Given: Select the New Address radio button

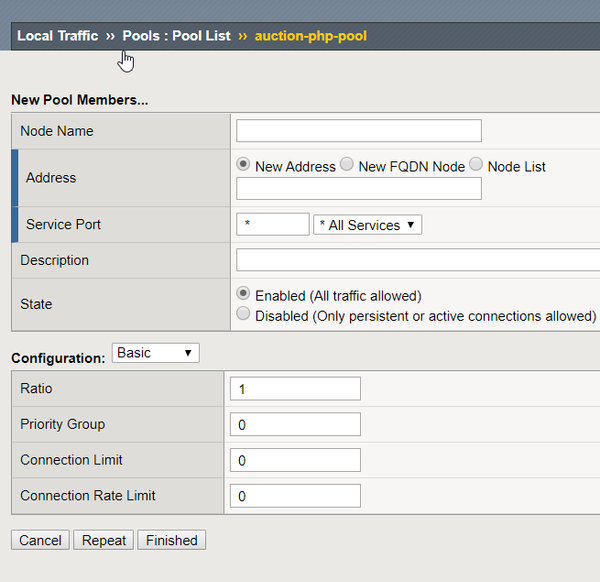Looking at the screenshot, I should [x=243, y=165].
